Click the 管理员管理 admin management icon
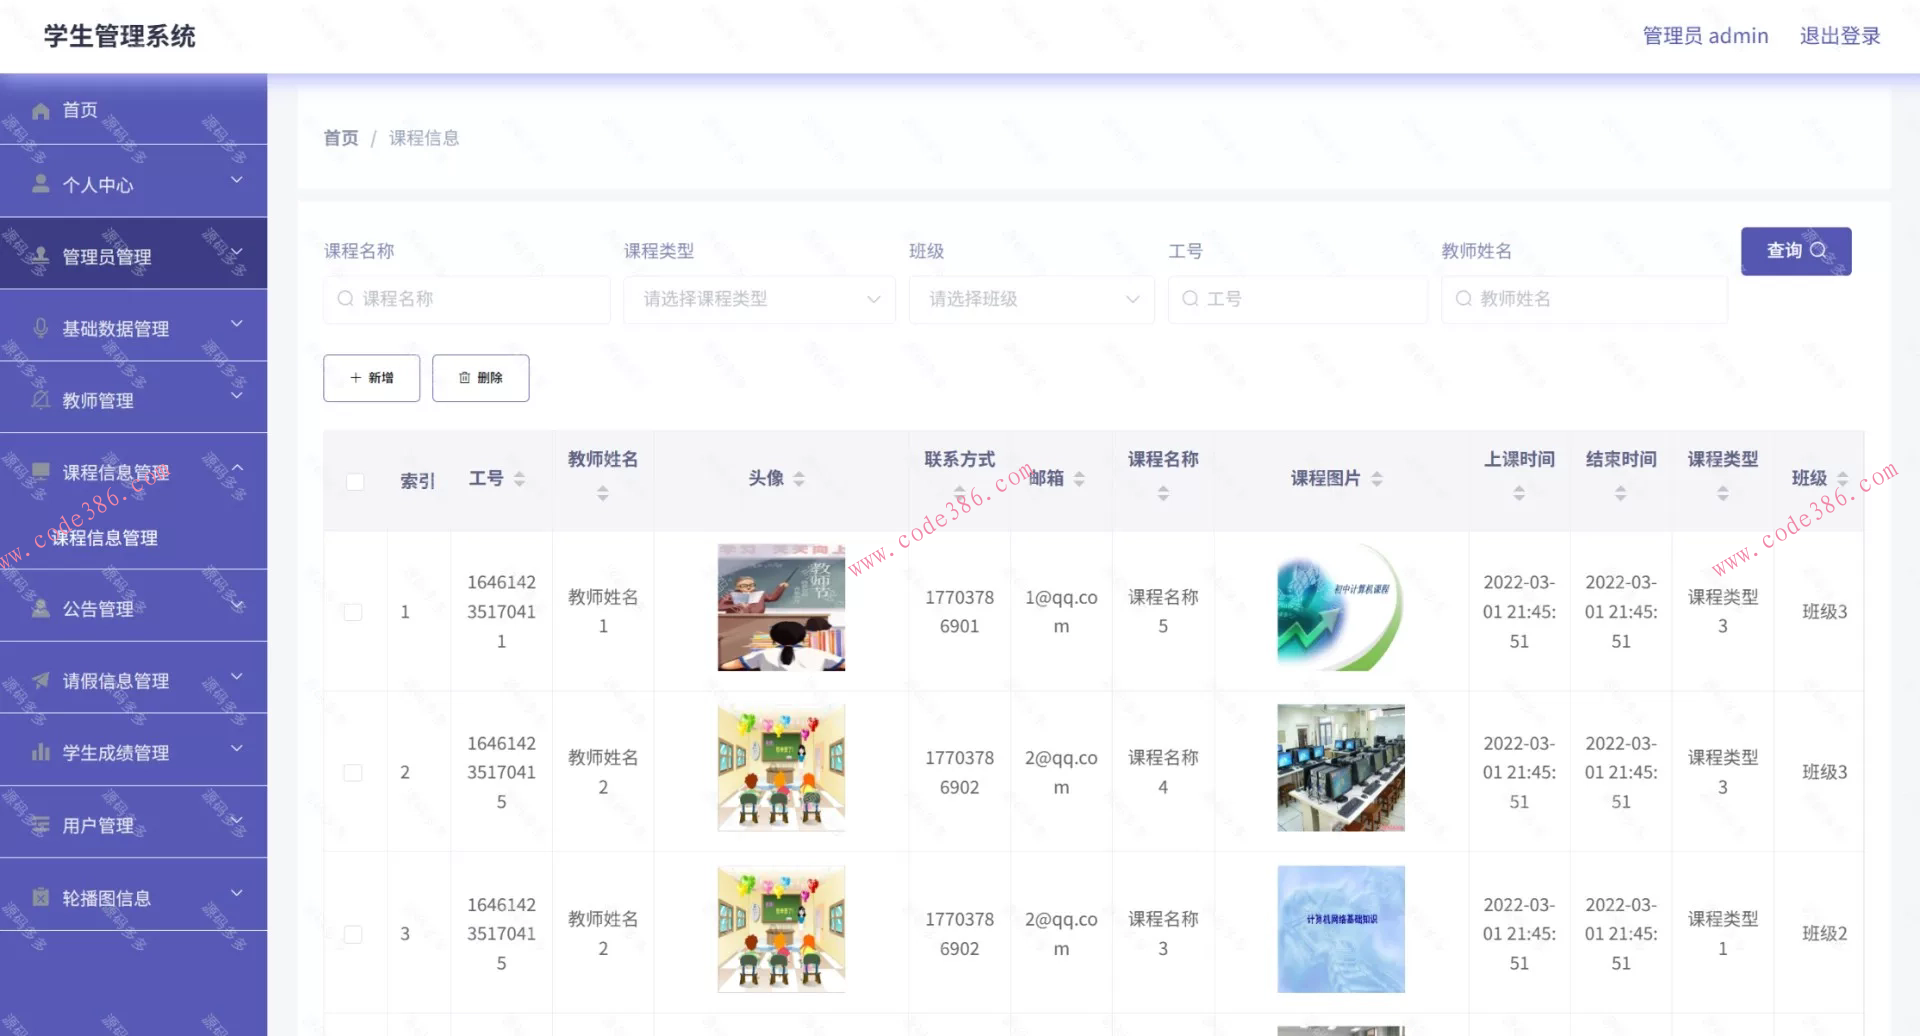Screen dimensions: 1920x1036 tap(41, 255)
